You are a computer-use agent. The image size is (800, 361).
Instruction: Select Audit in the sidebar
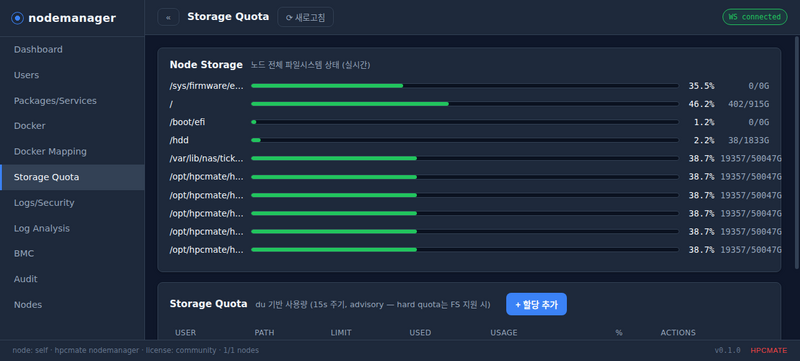click(72, 279)
